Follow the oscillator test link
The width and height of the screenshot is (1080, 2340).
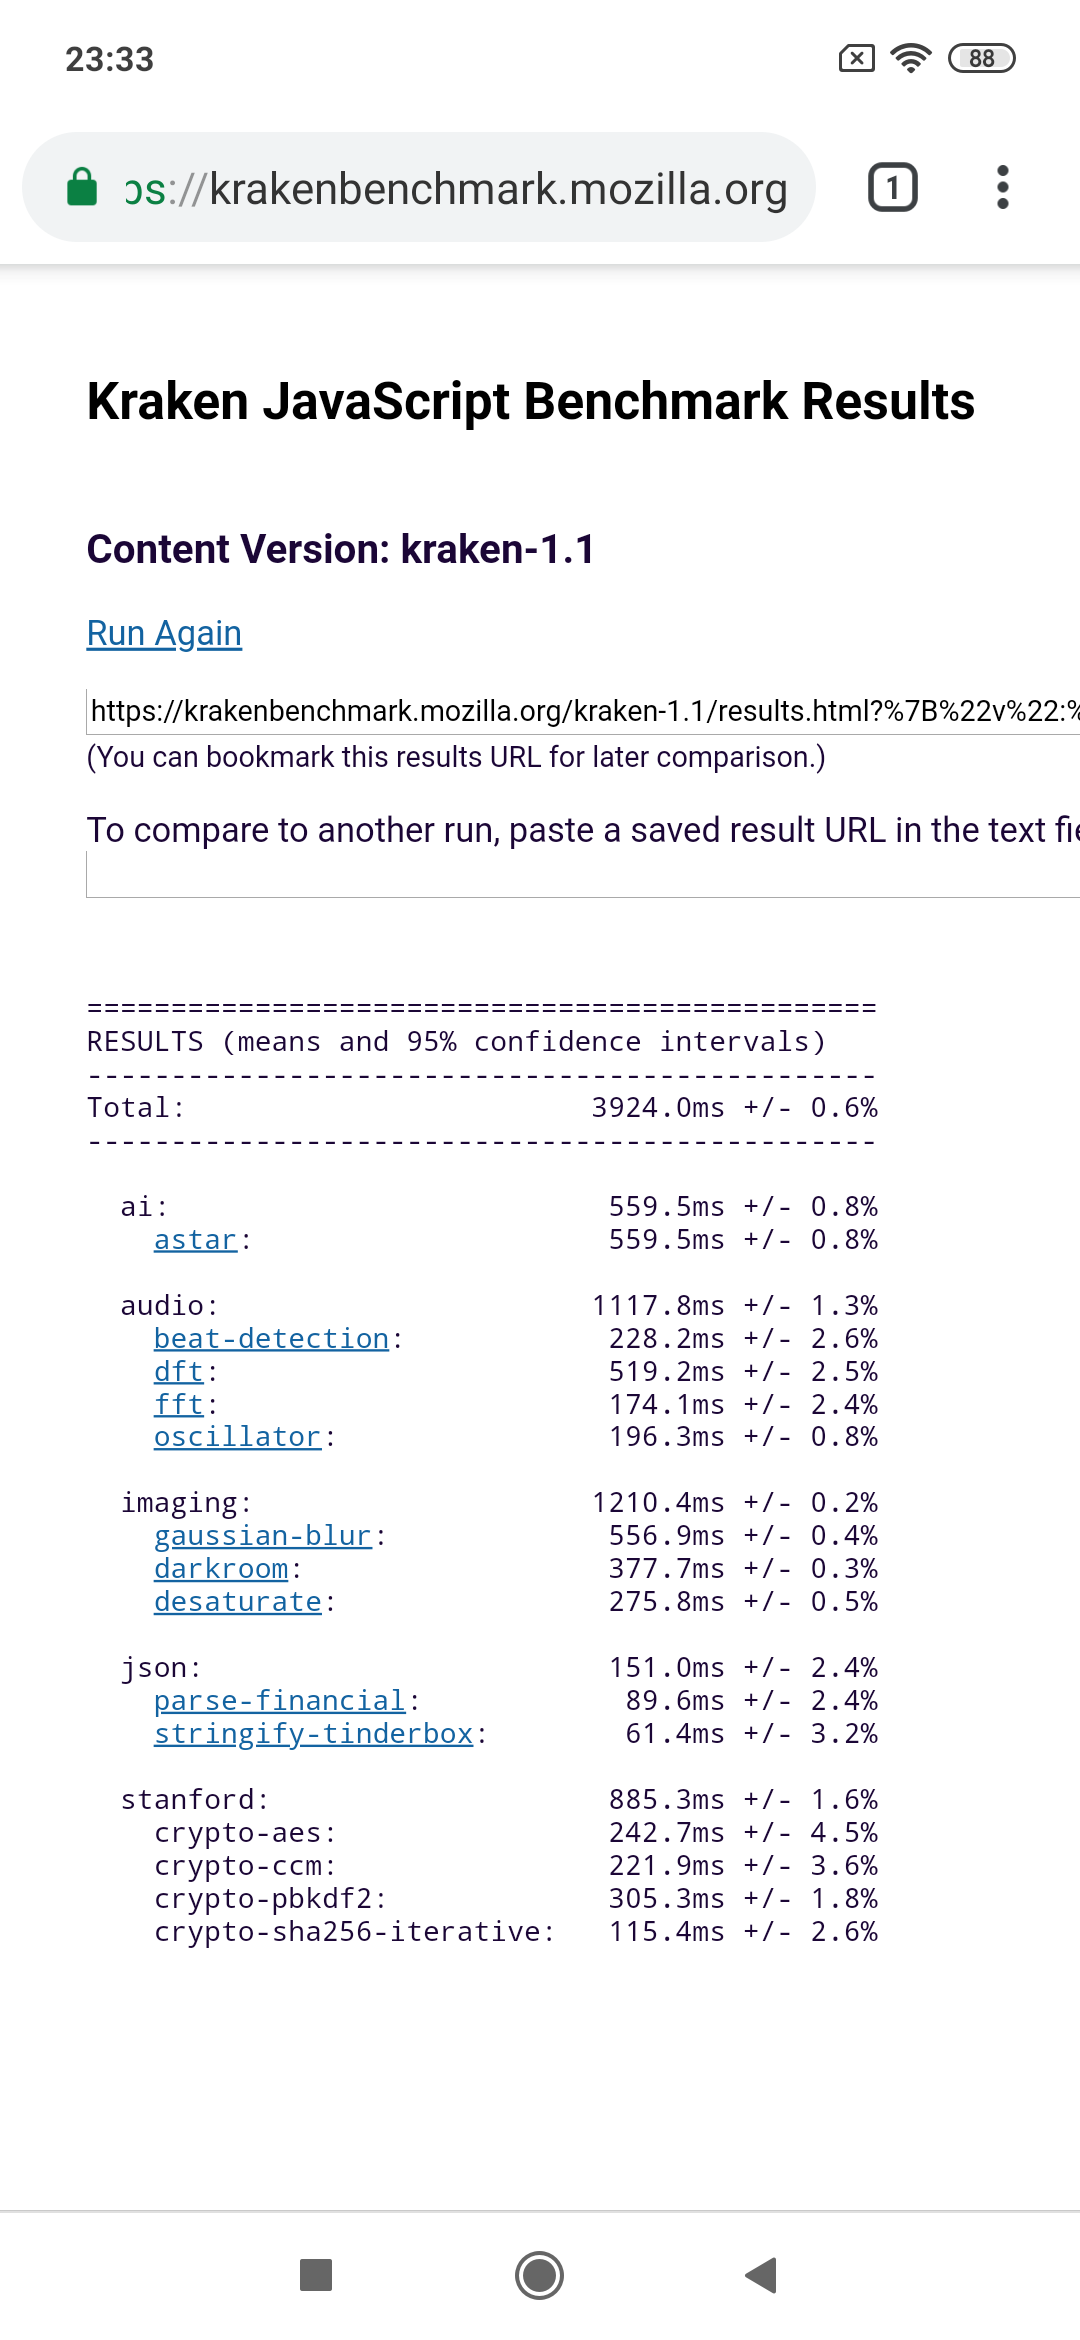click(237, 1437)
